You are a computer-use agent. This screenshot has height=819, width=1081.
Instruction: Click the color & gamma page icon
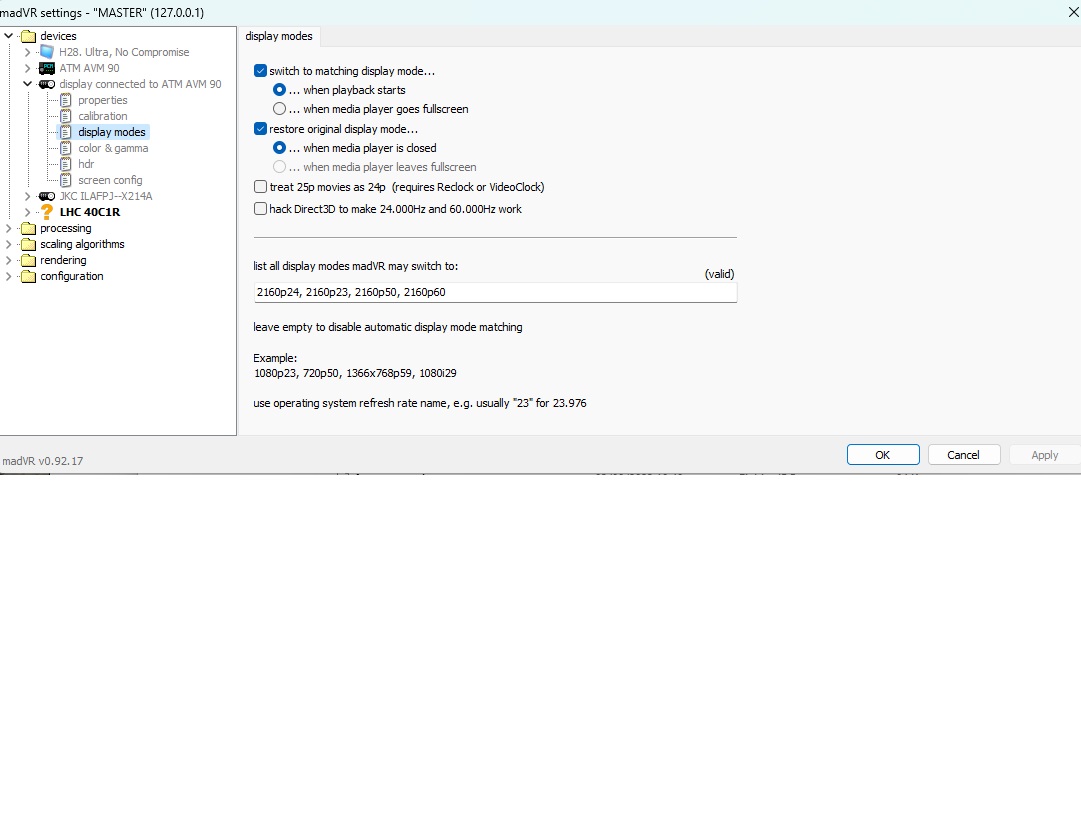click(x=65, y=148)
